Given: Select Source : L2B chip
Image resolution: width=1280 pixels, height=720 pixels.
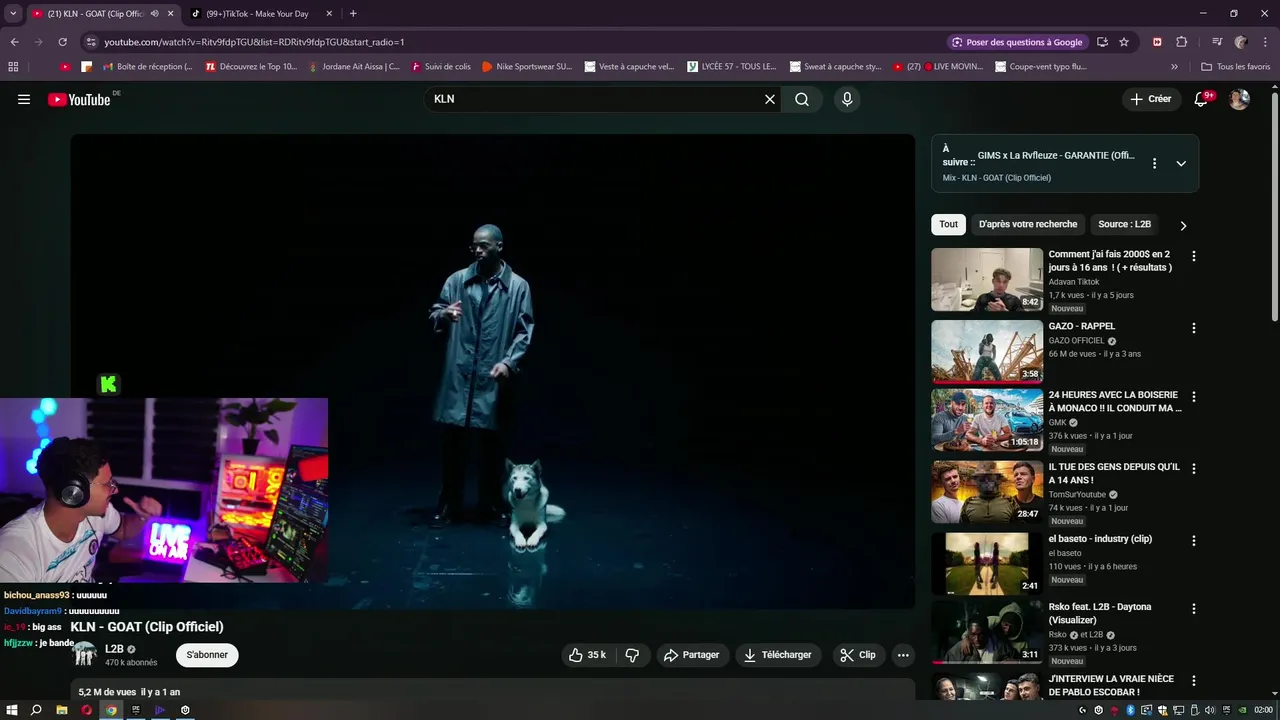Looking at the screenshot, I should (x=1124, y=225).
